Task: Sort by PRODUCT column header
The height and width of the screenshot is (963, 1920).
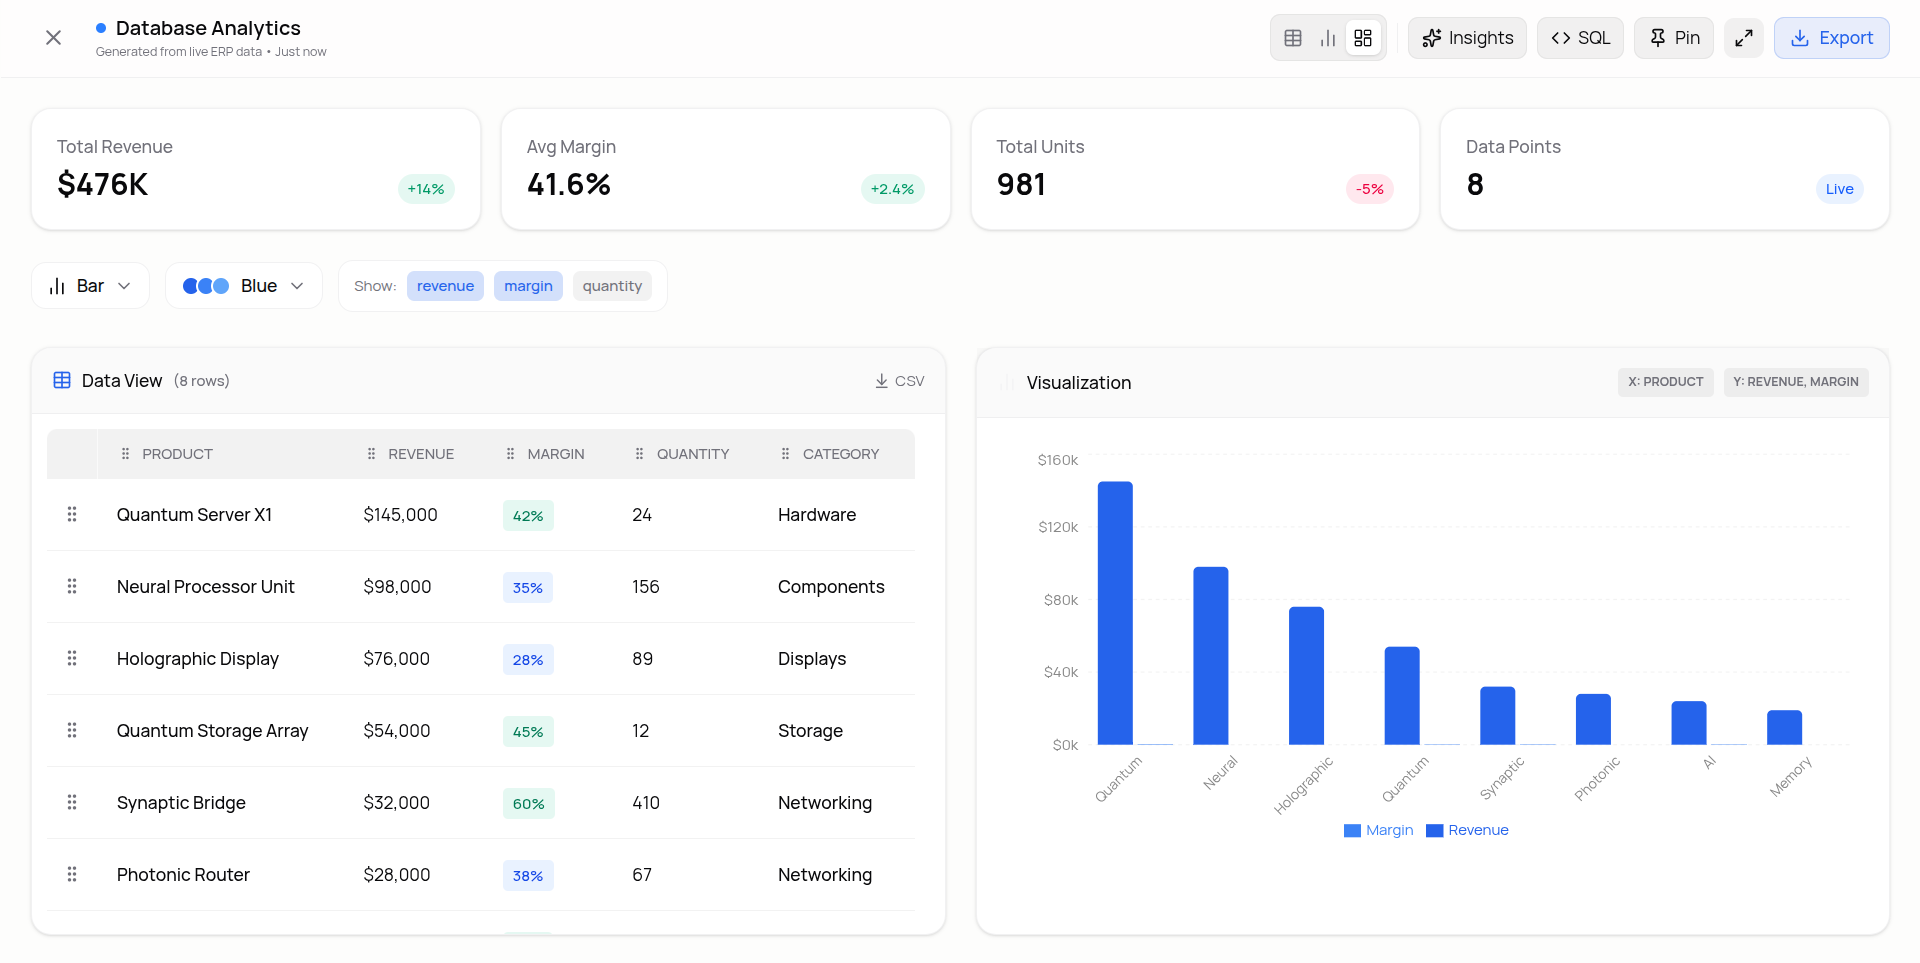Action: click(x=177, y=454)
